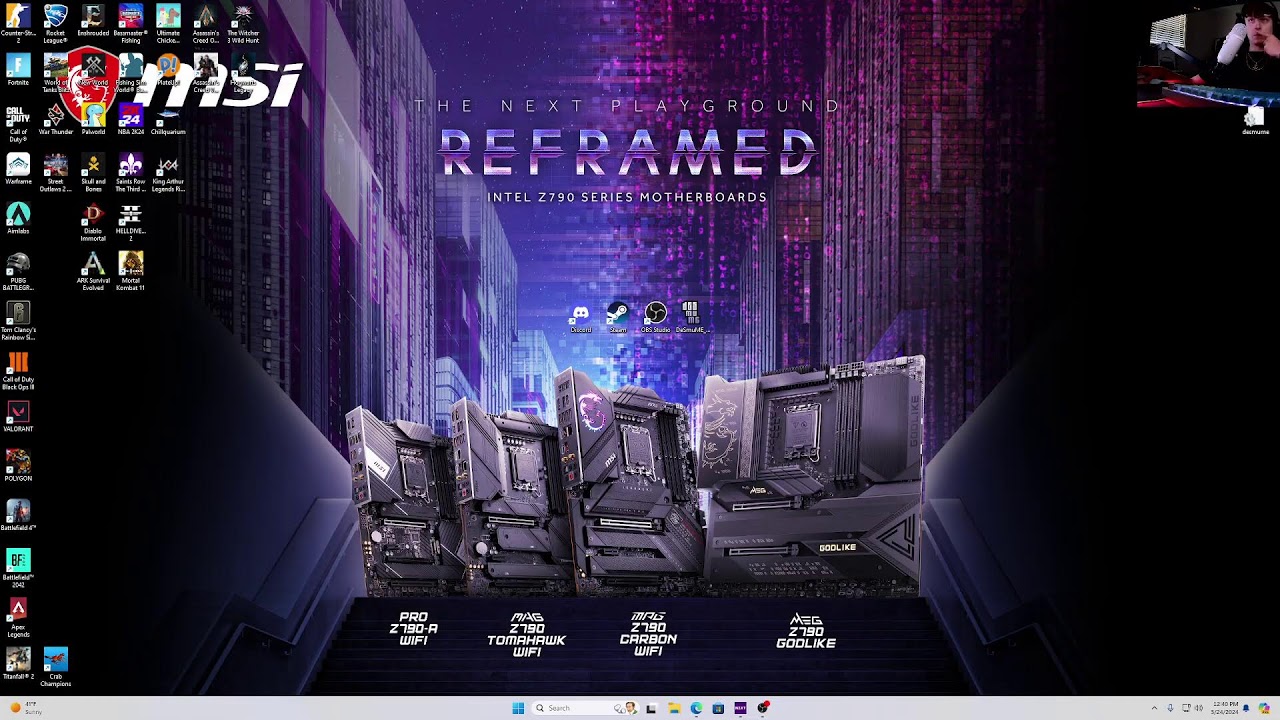
Task: Open the Diablo Immortal icon
Action: [x=93, y=223]
